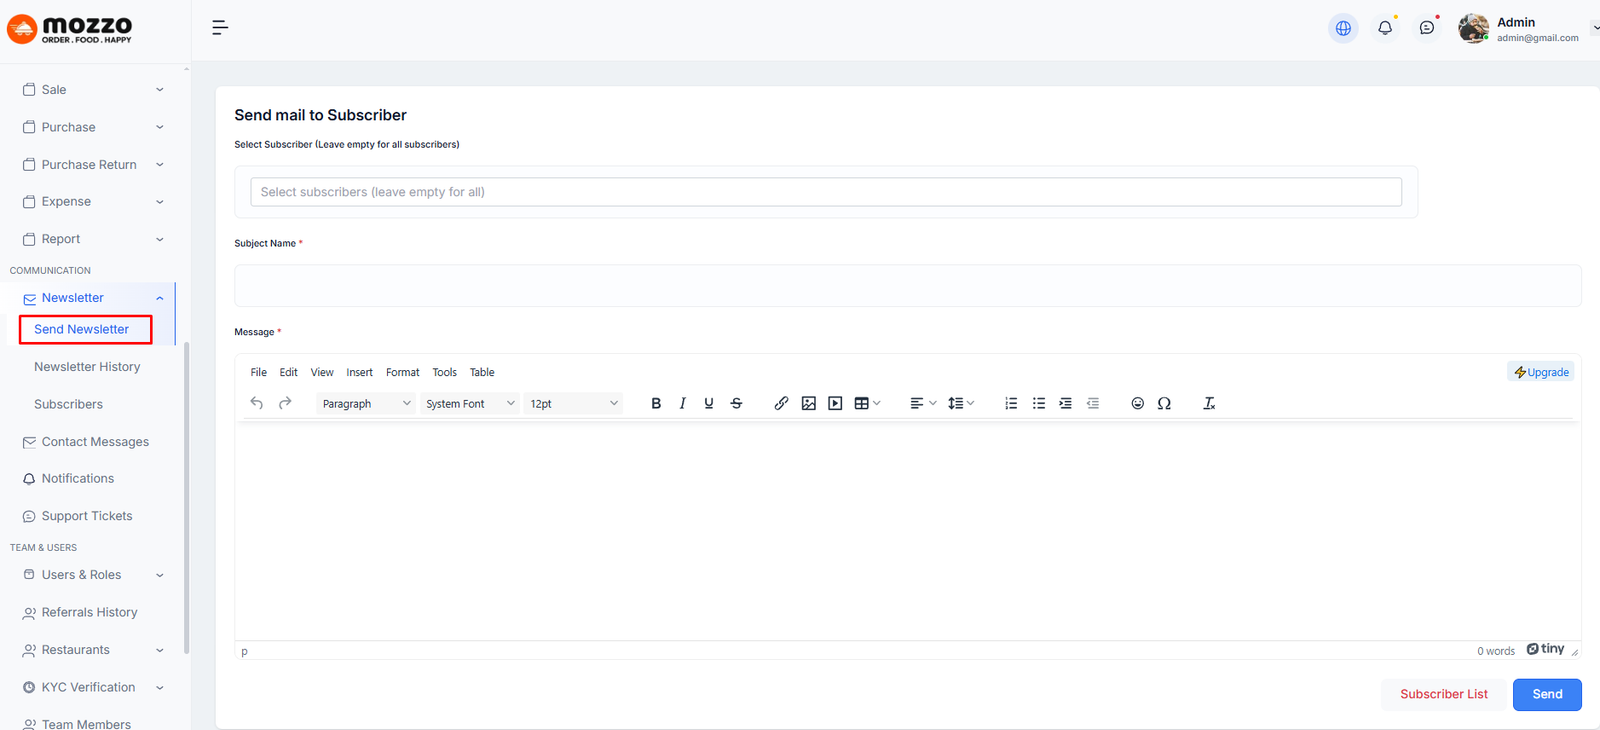
Task: Click the globe language icon
Action: click(1343, 28)
